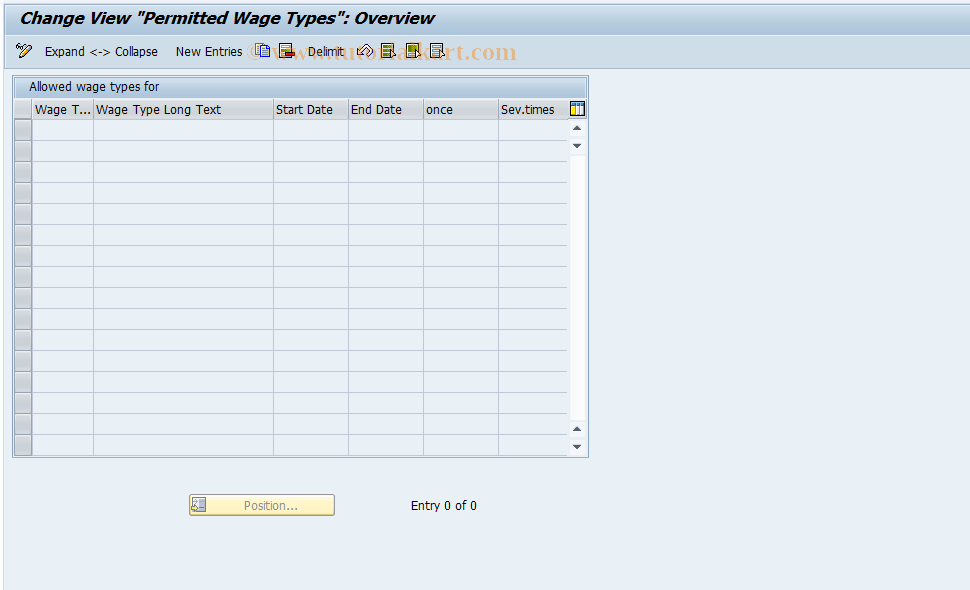Click the first row End Date cell
This screenshot has height=590, width=970.
pos(386,130)
